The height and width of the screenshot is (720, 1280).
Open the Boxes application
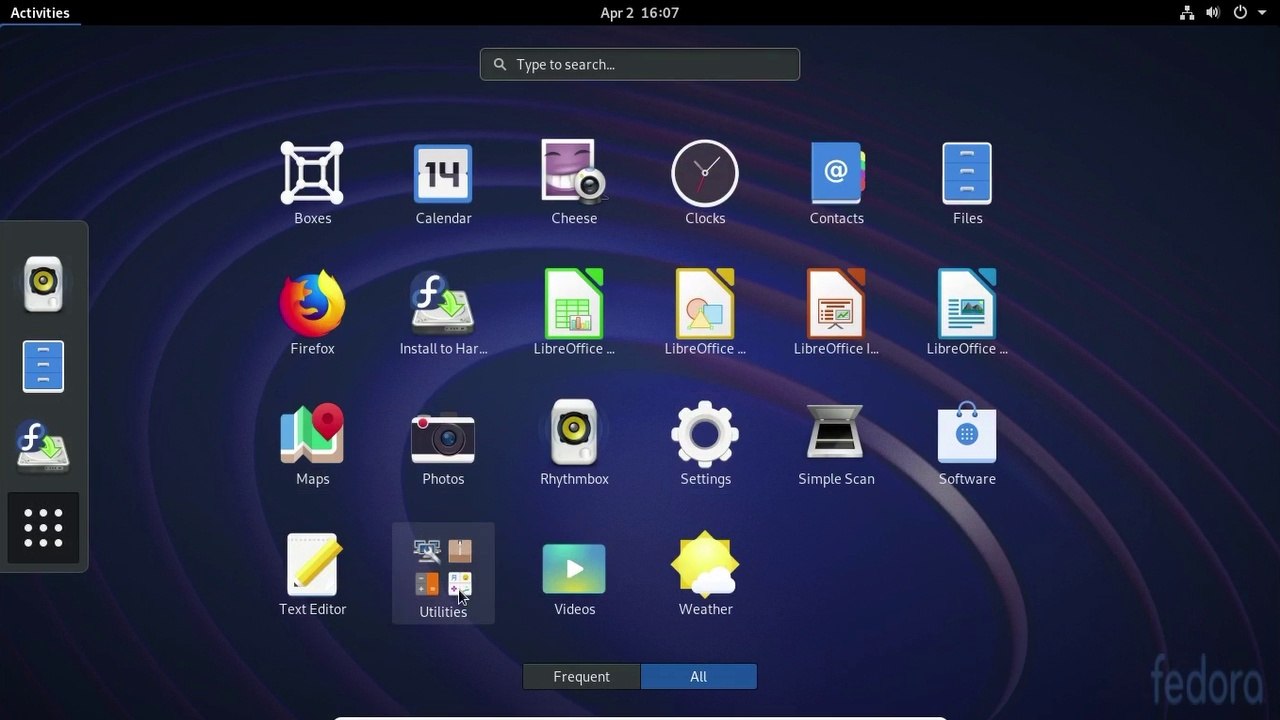click(312, 174)
